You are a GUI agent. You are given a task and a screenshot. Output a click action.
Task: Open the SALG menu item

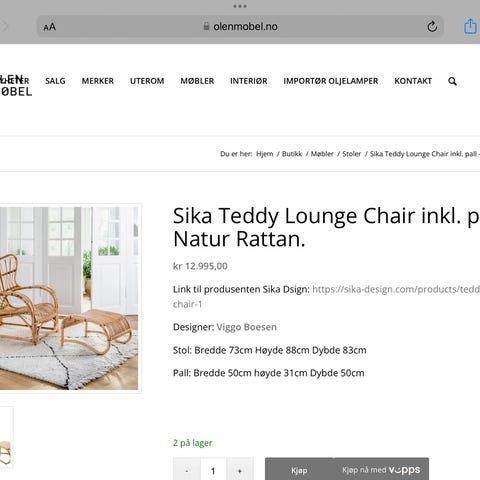(55, 81)
